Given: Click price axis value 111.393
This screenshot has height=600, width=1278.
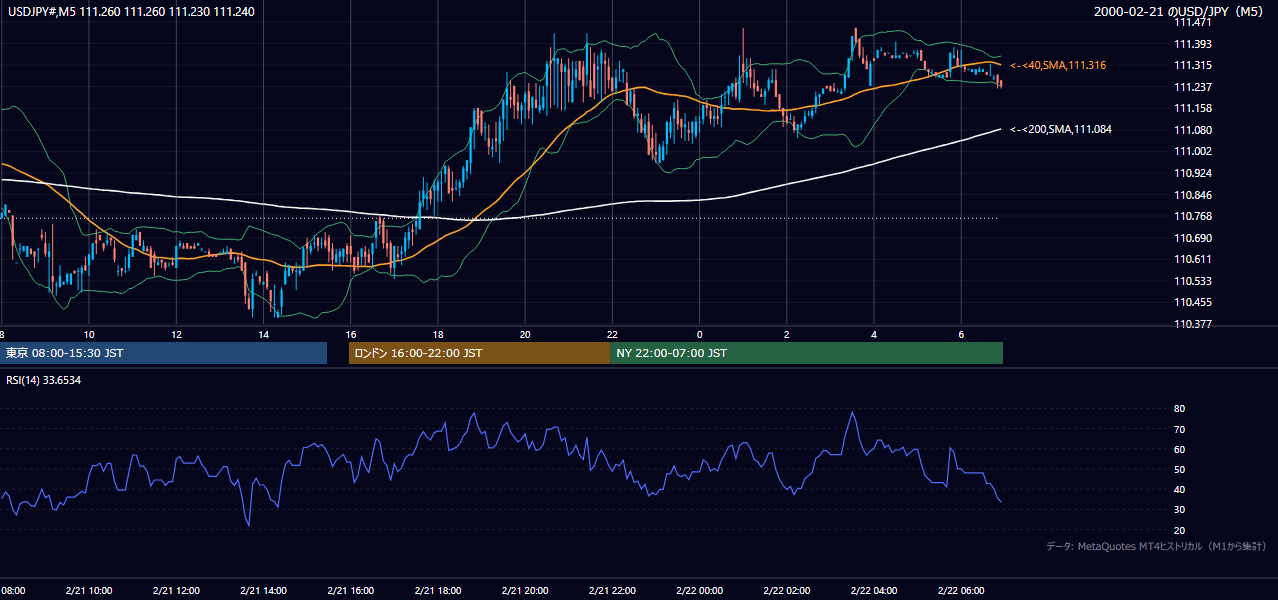Looking at the screenshot, I should pos(1193,44).
